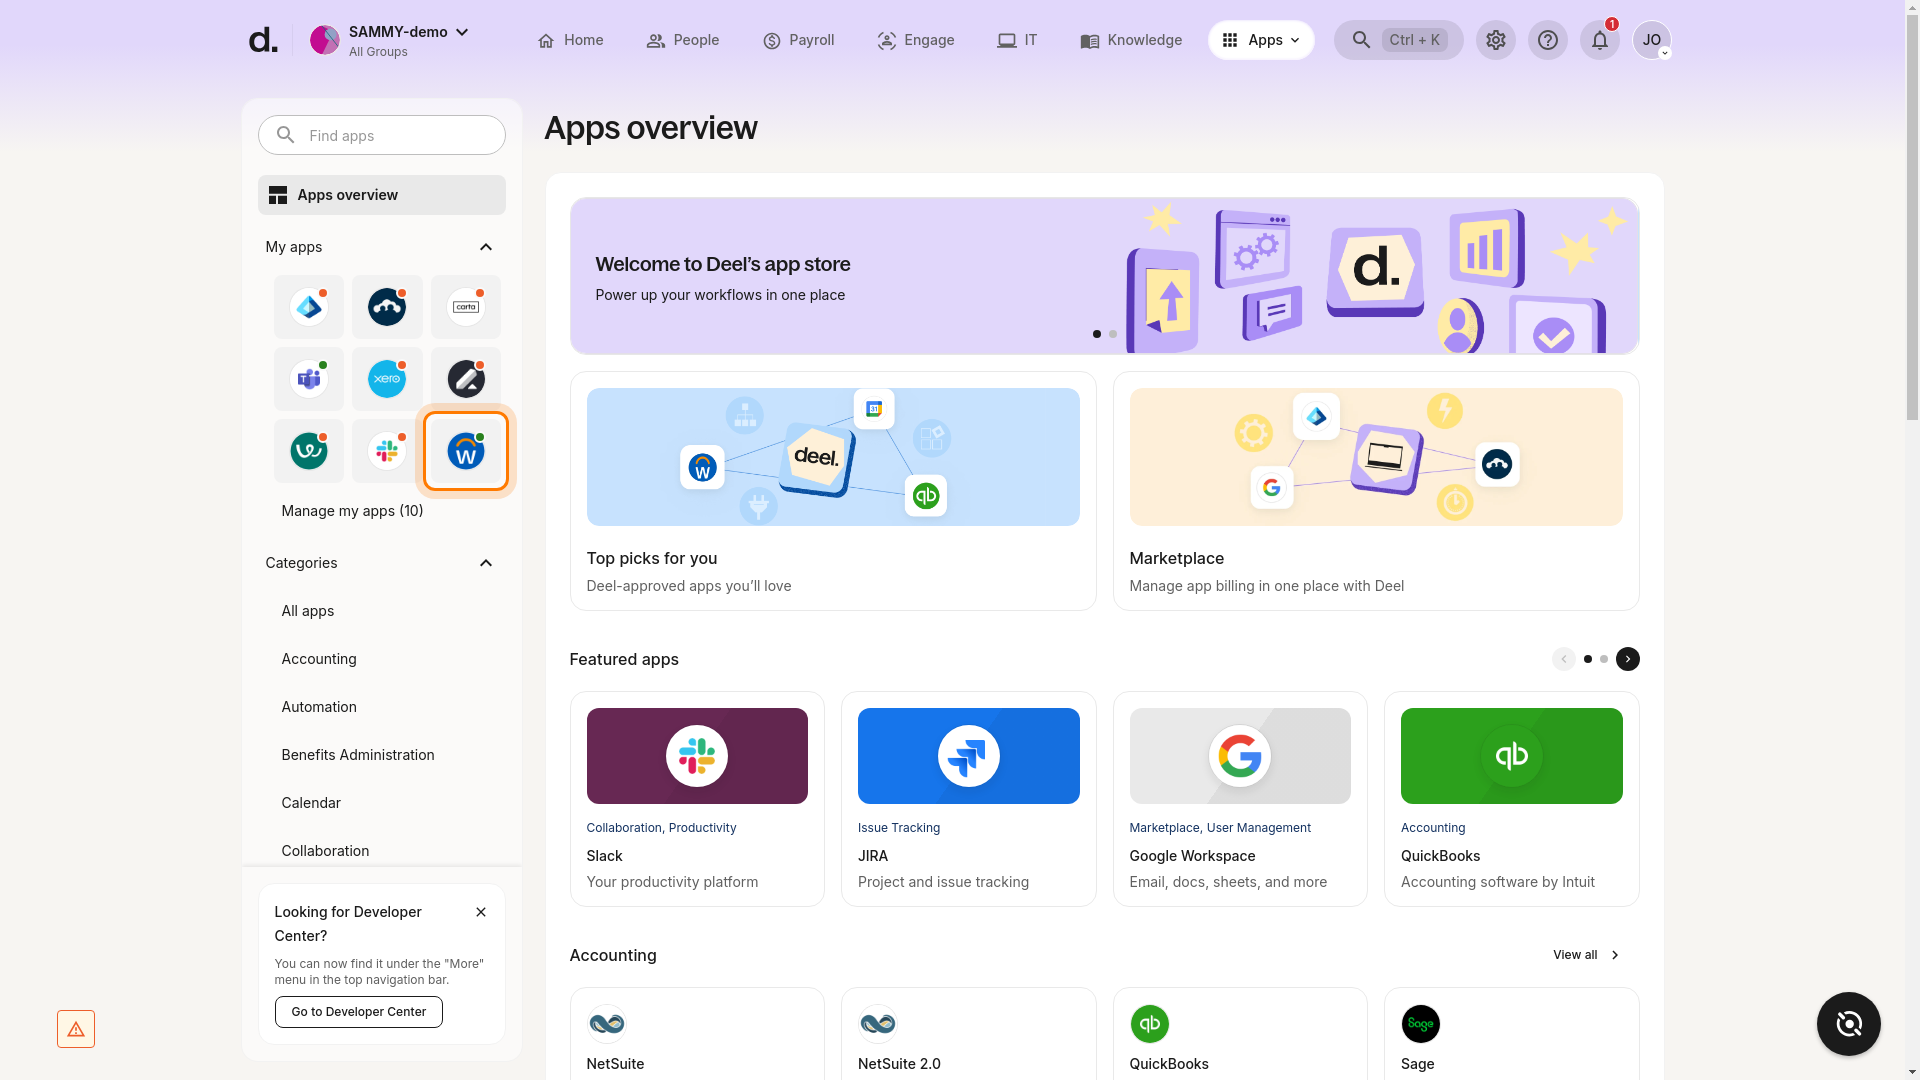The height and width of the screenshot is (1080, 1920).
Task: Open the IT tab
Action: tap(1017, 40)
